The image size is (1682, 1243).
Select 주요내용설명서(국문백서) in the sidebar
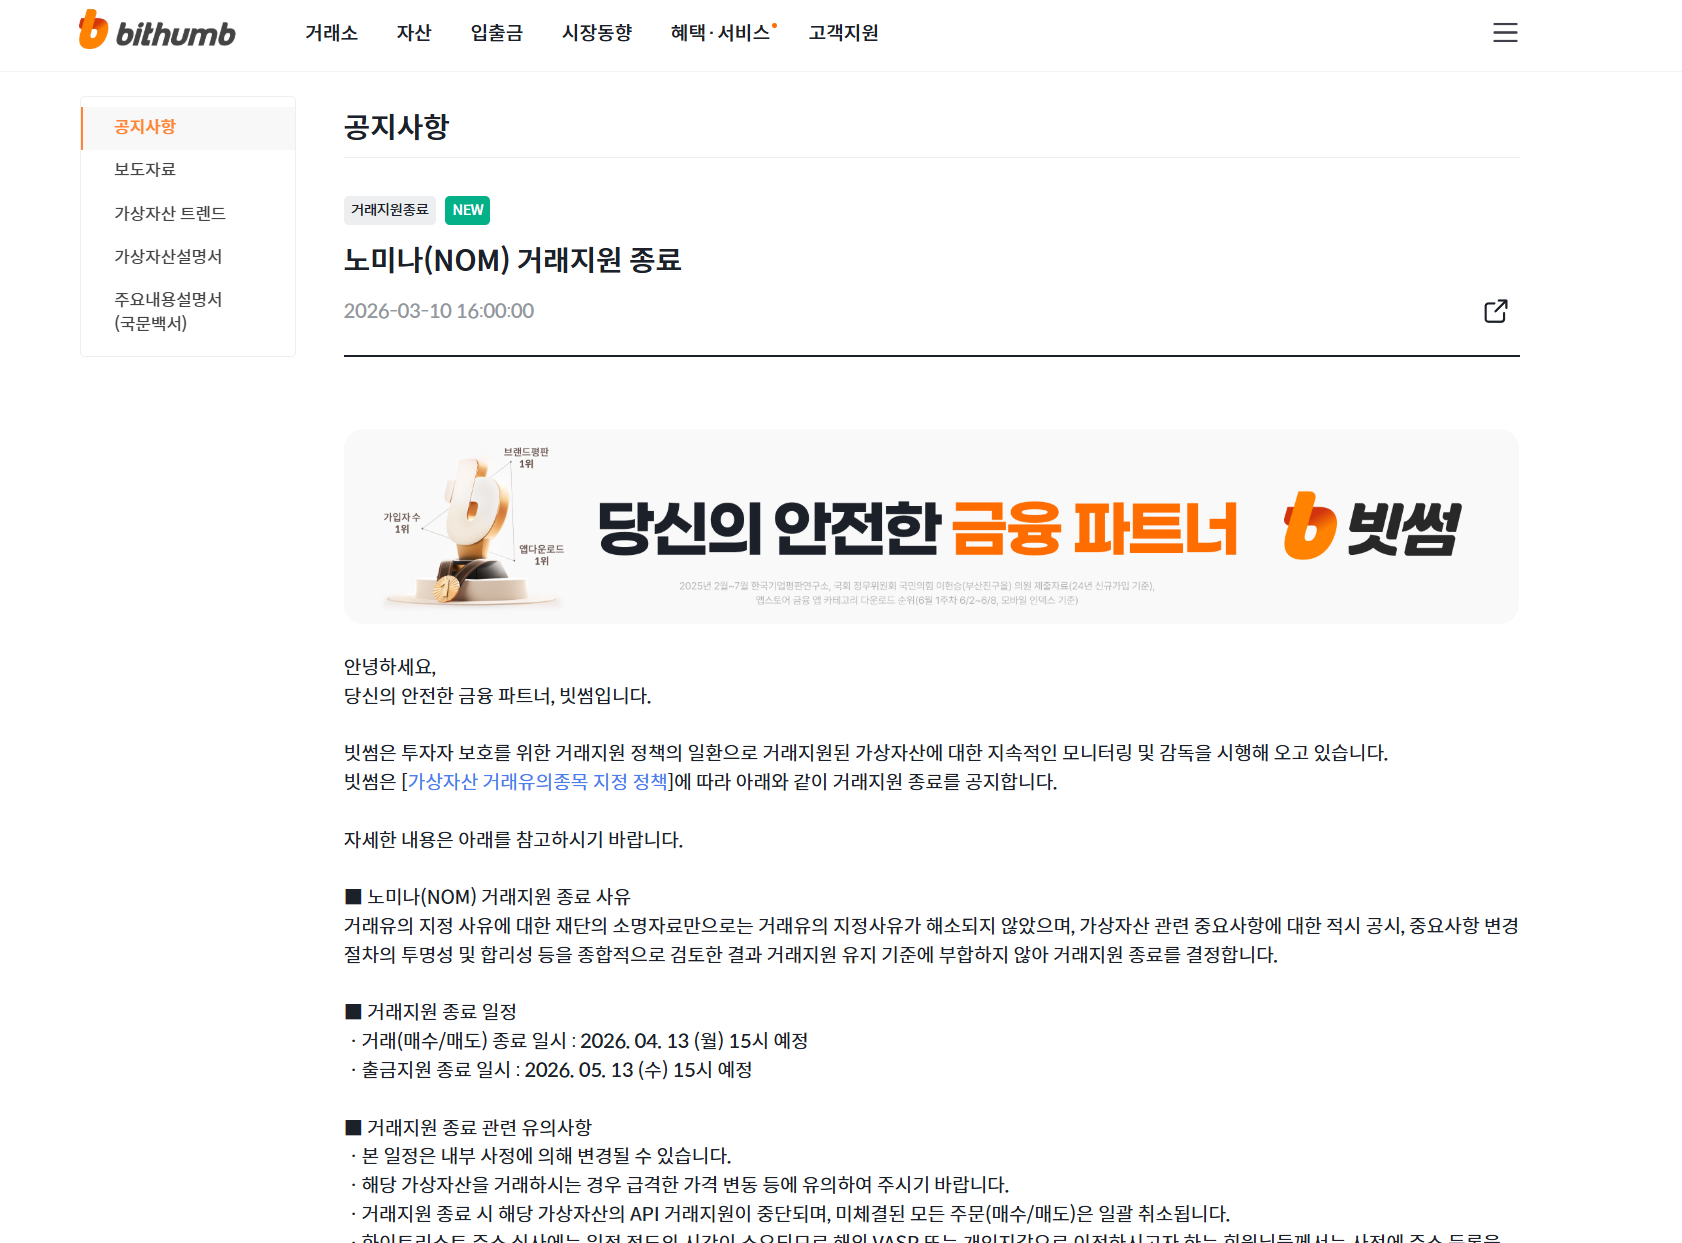tap(188, 311)
